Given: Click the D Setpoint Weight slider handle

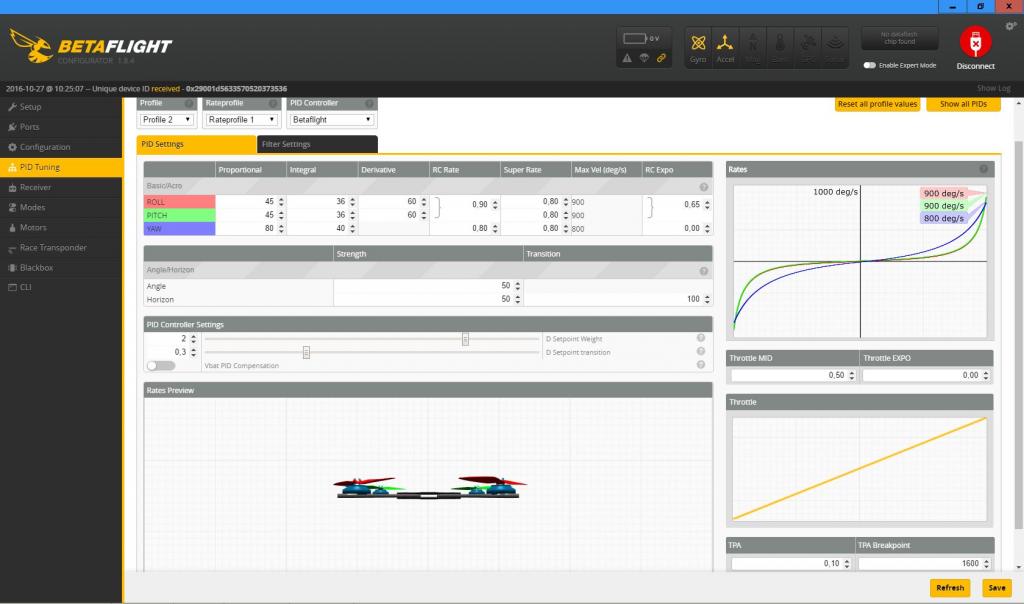Looking at the screenshot, I should pos(465,339).
